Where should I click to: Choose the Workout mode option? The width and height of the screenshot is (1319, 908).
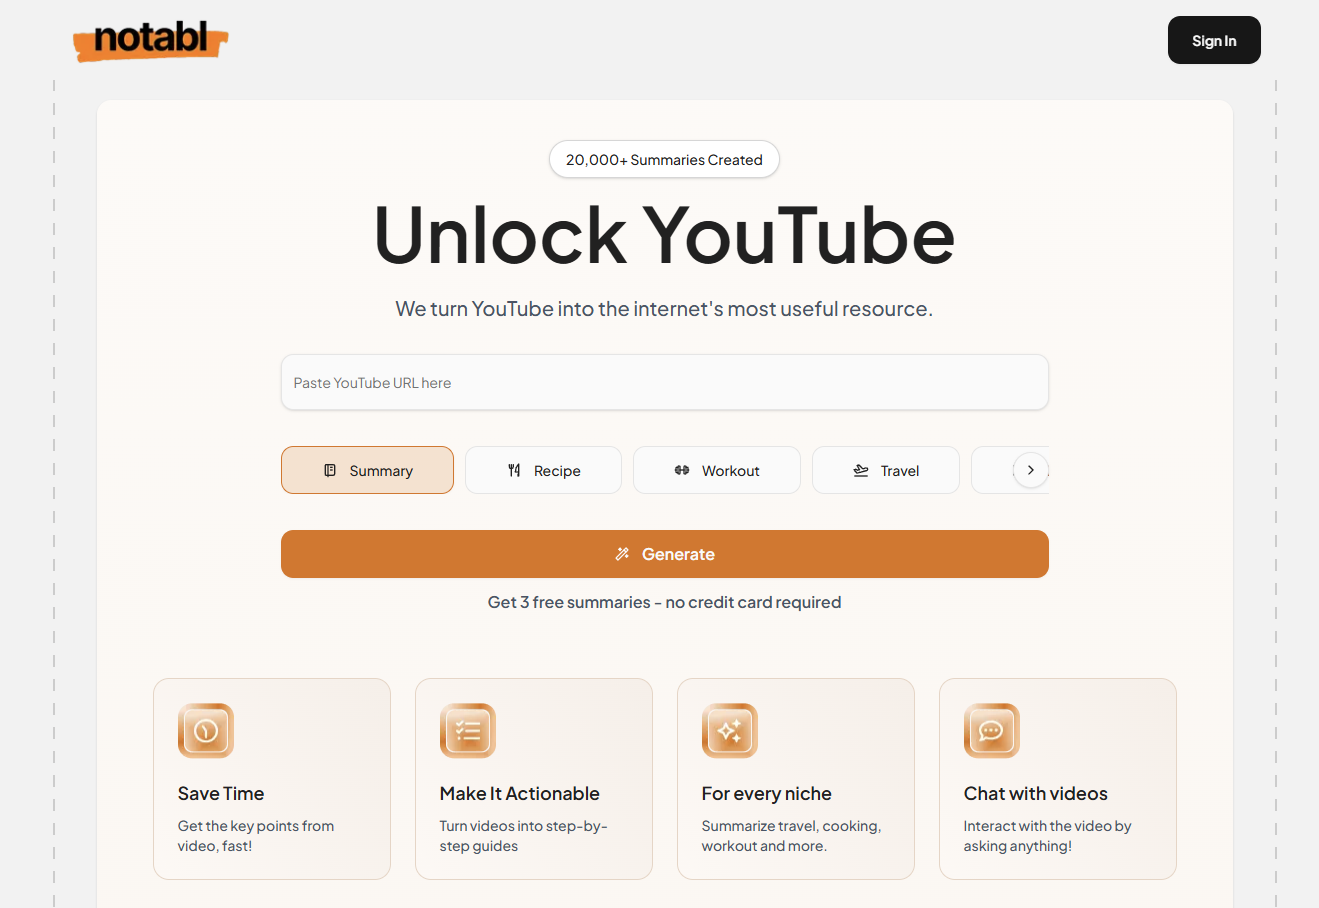coord(717,470)
